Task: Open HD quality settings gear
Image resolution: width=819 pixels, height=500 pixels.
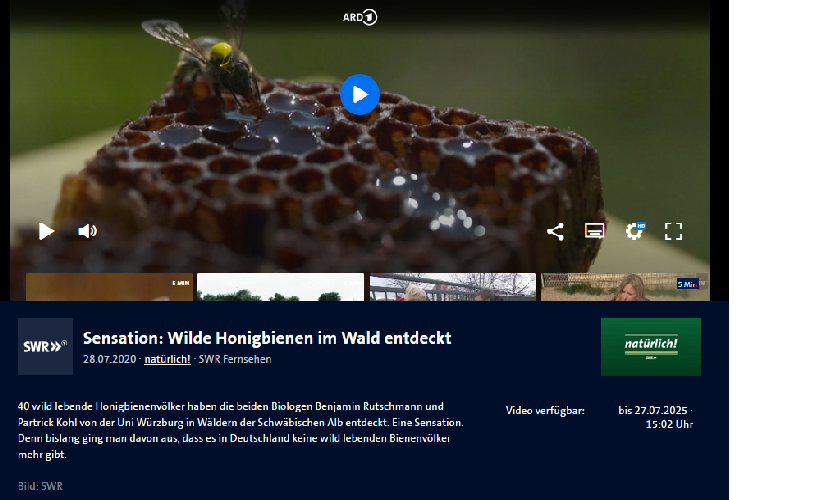Action: pos(634,231)
